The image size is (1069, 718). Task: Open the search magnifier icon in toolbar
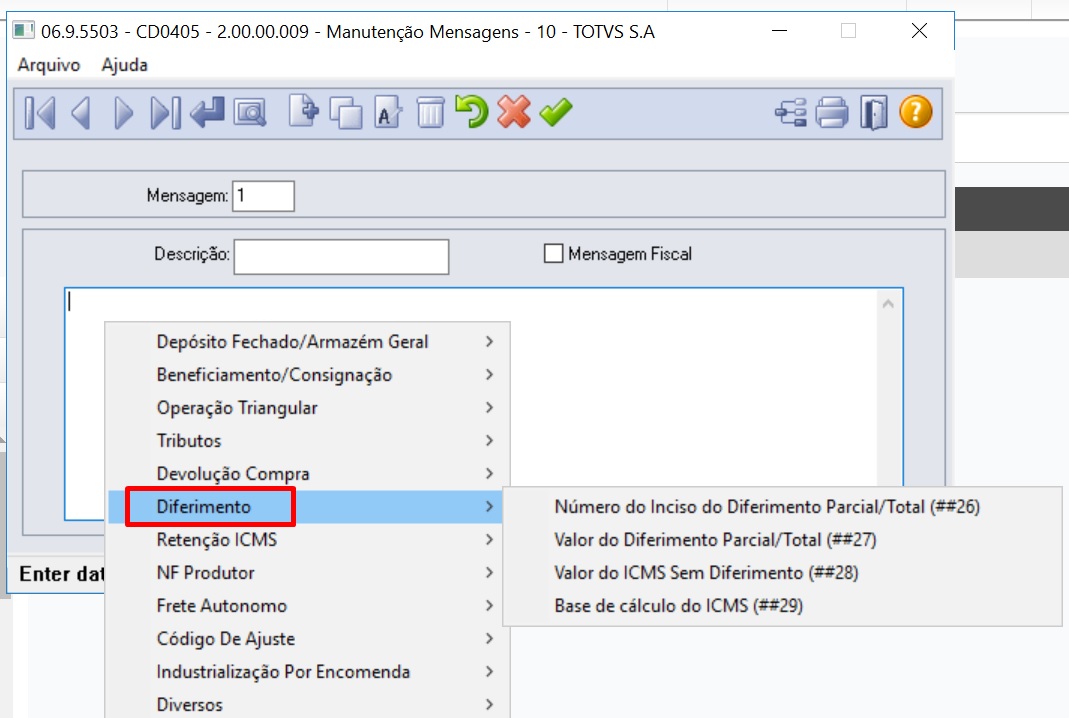[250, 113]
